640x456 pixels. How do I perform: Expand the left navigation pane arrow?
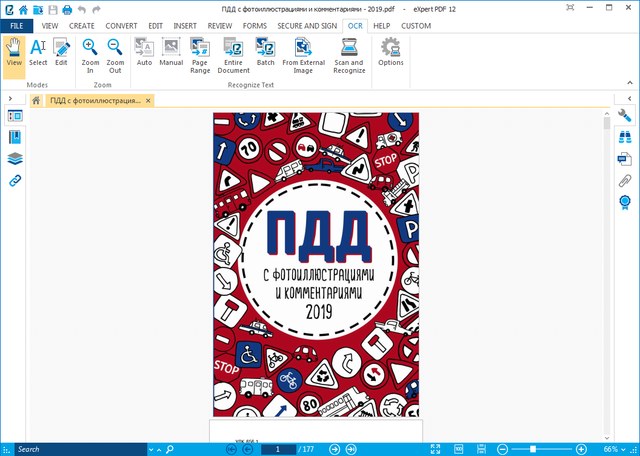tap(10, 99)
